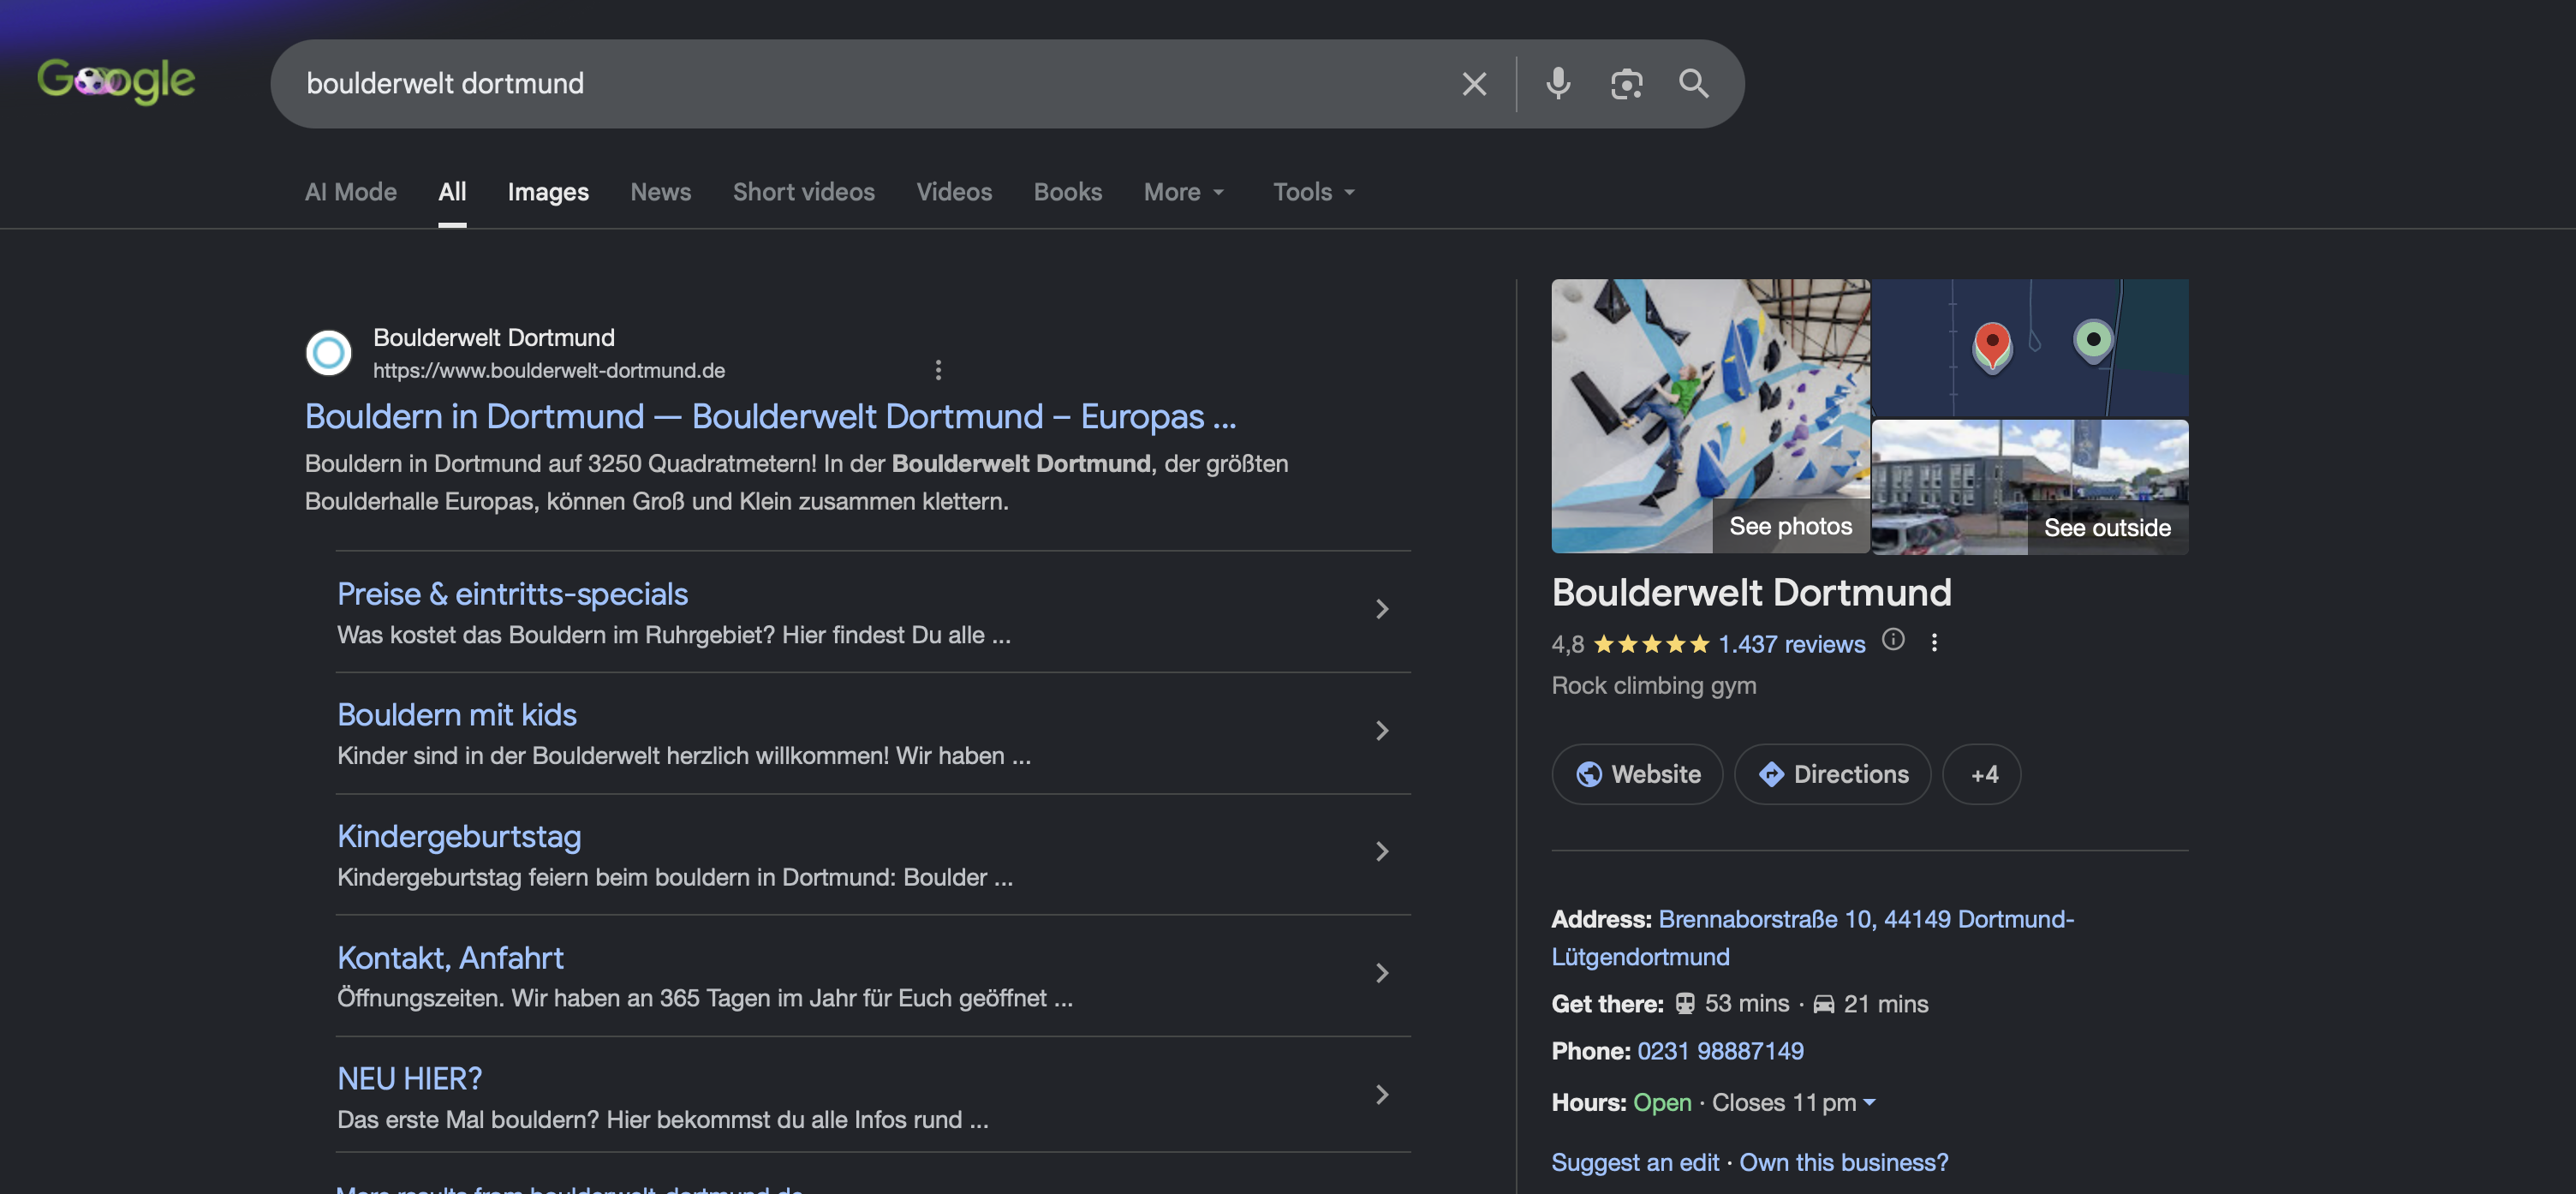Open three-dot menu beside boulderwelt-dortmund.de URL
The height and width of the screenshot is (1194, 2576).
click(938, 370)
